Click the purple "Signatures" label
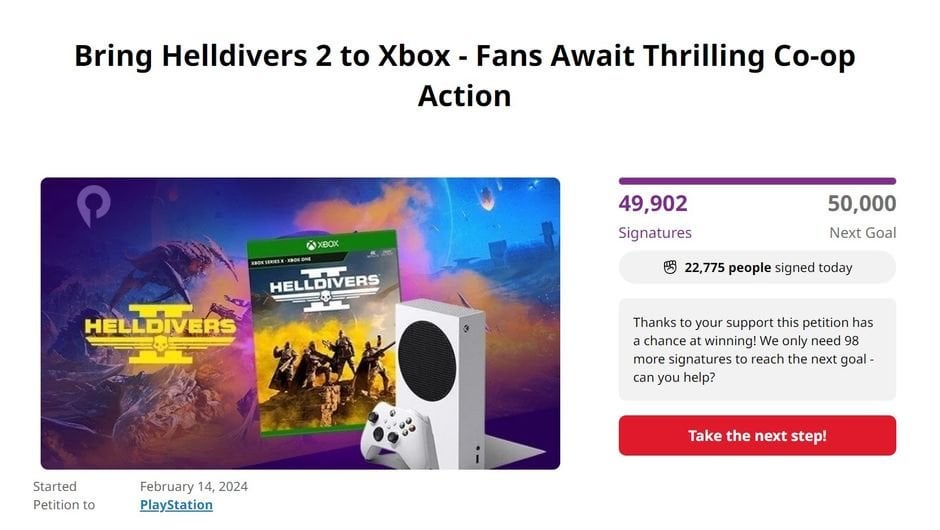 (x=655, y=233)
